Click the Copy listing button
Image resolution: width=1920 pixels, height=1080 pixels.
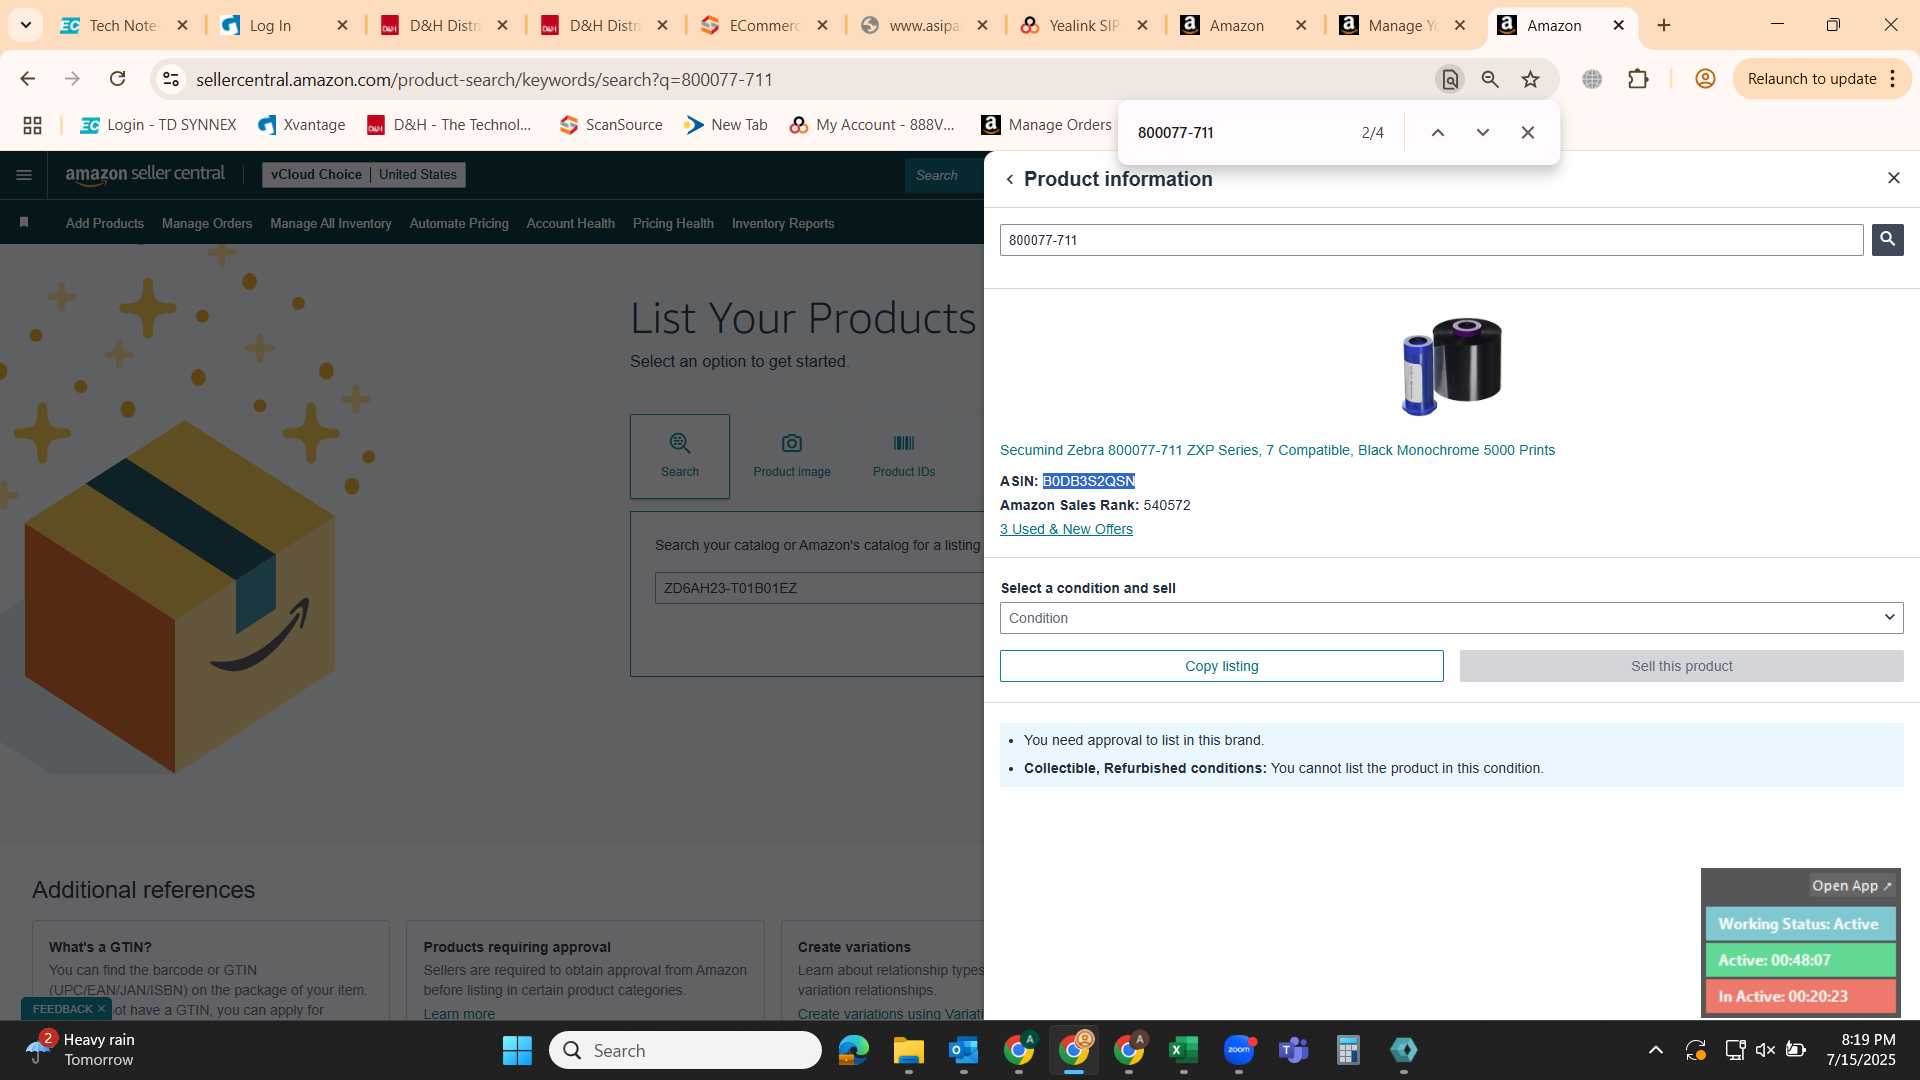pyautogui.click(x=1221, y=666)
